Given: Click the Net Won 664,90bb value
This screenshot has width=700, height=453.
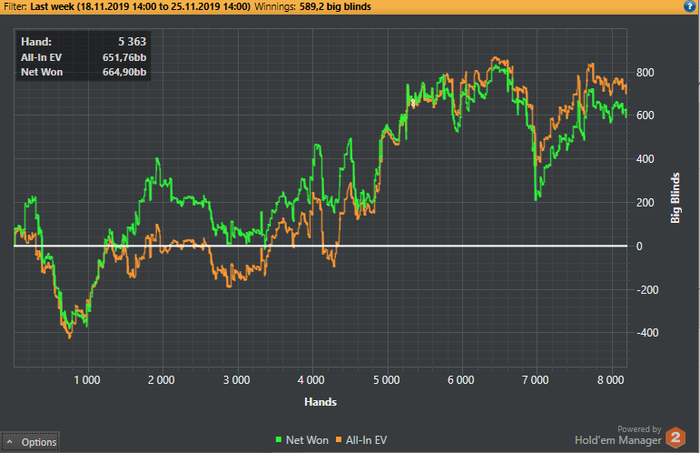Looking at the screenshot, I should pos(124,72).
